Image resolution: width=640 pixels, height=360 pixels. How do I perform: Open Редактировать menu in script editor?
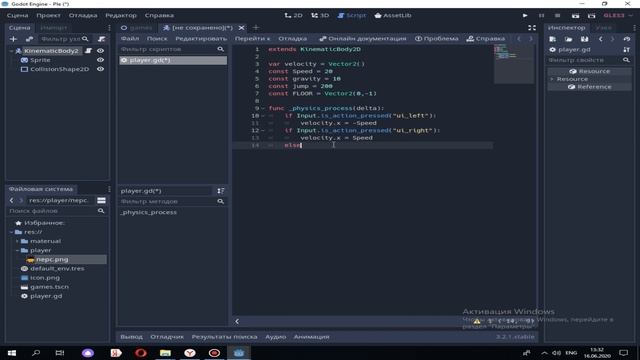click(x=201, y=38)
